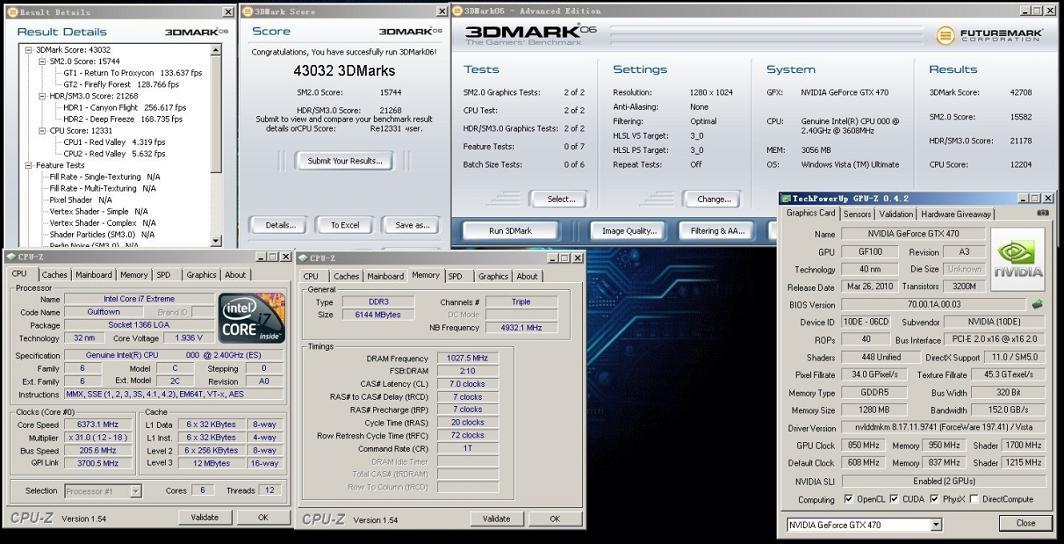Click Select button under Tests

pyautogui.click(x=560, y=199)
